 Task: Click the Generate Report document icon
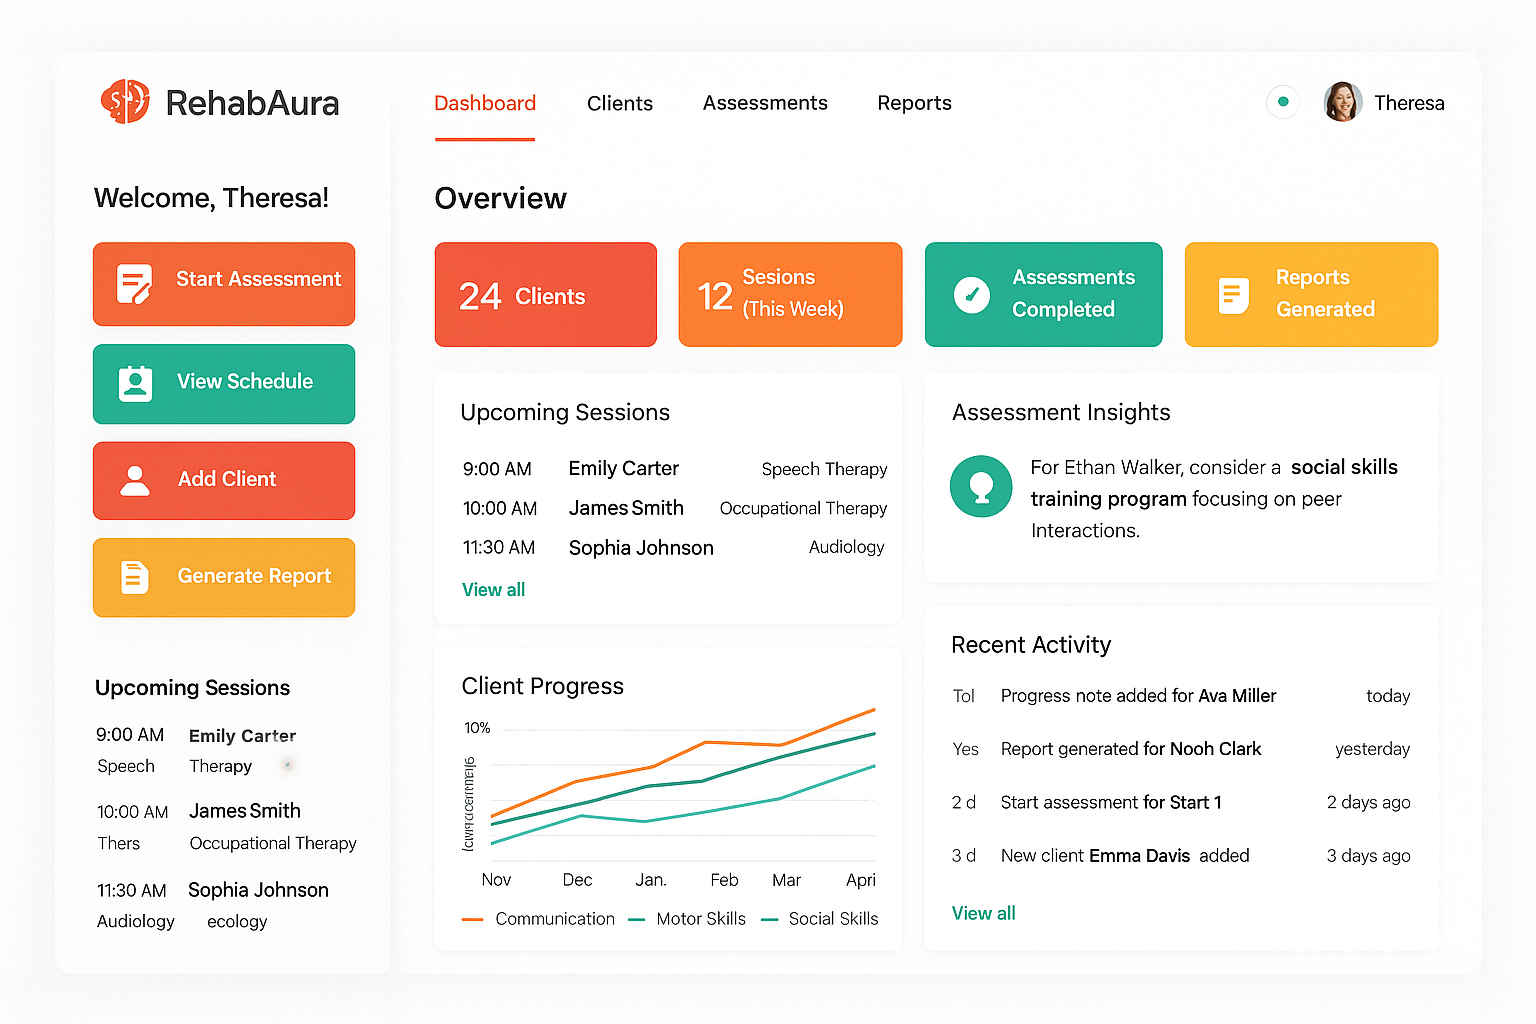(135, 577)
